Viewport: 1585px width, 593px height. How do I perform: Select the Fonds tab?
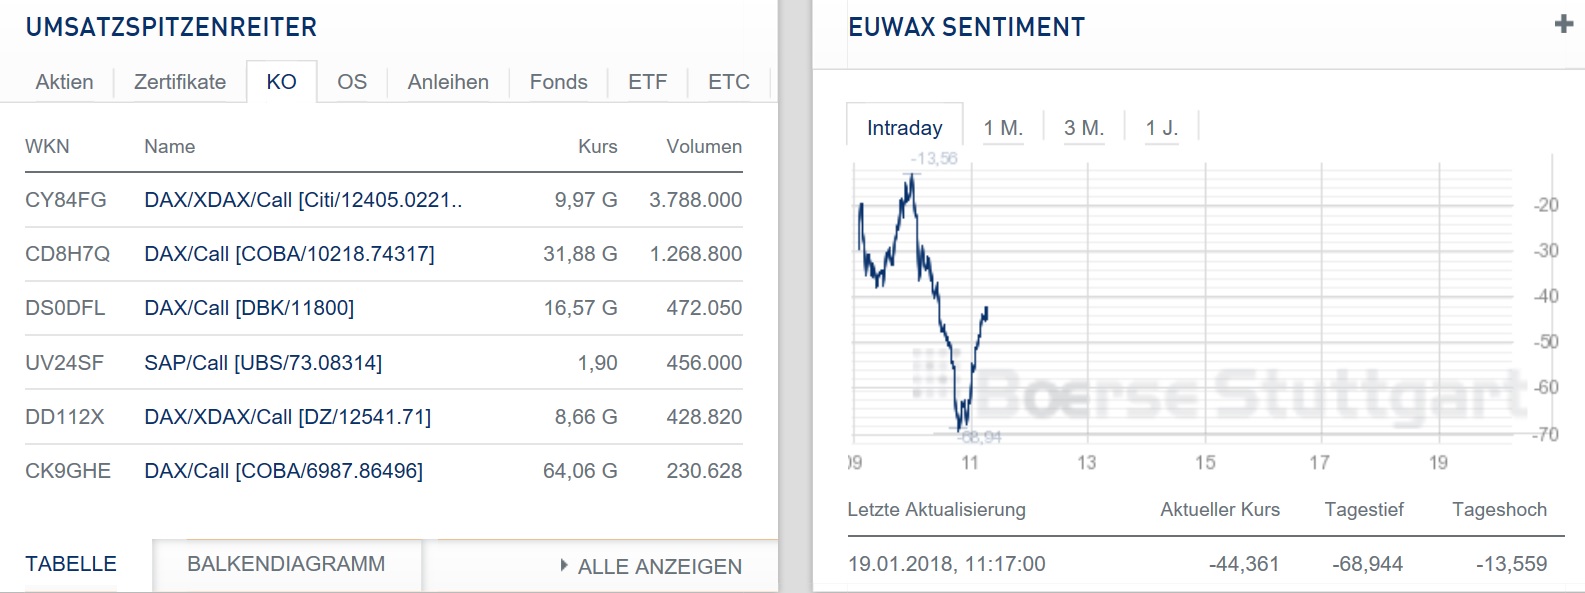tap(558, 82)
